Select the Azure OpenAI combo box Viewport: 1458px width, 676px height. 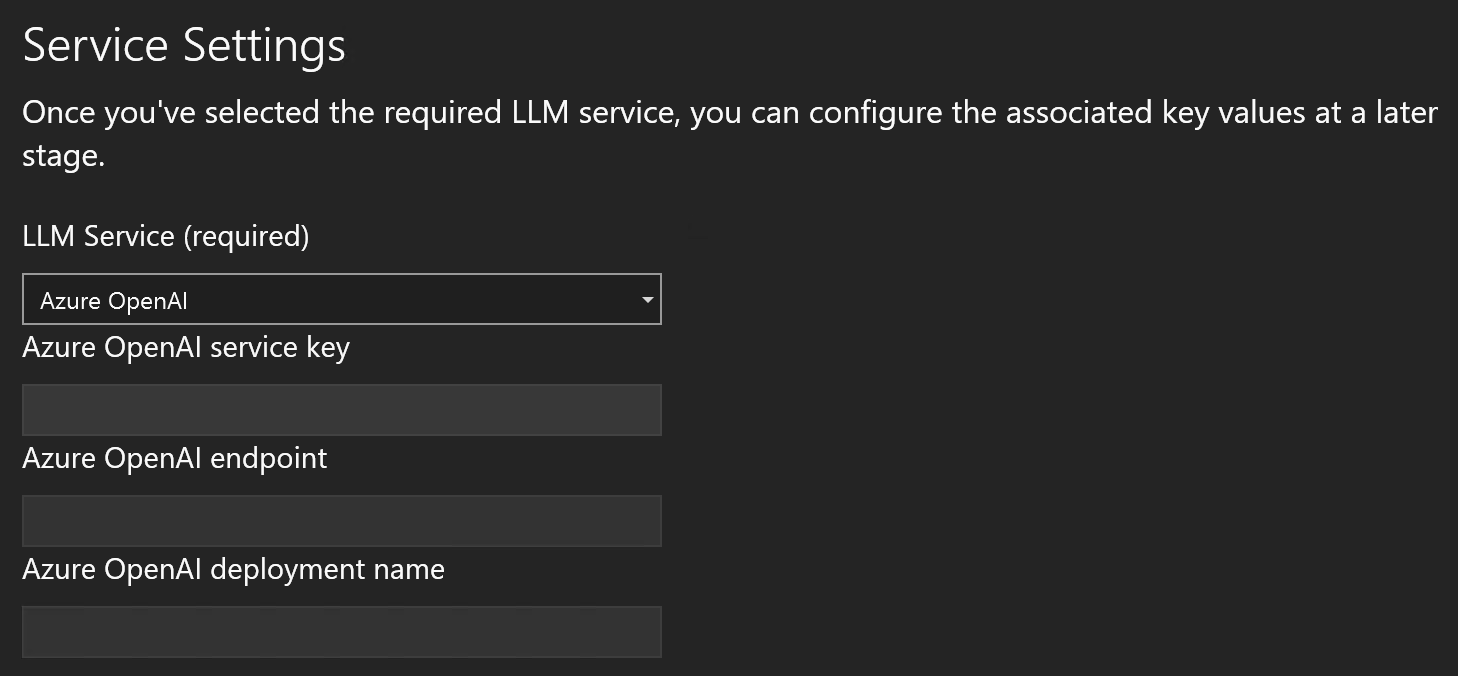click(342, 298)
